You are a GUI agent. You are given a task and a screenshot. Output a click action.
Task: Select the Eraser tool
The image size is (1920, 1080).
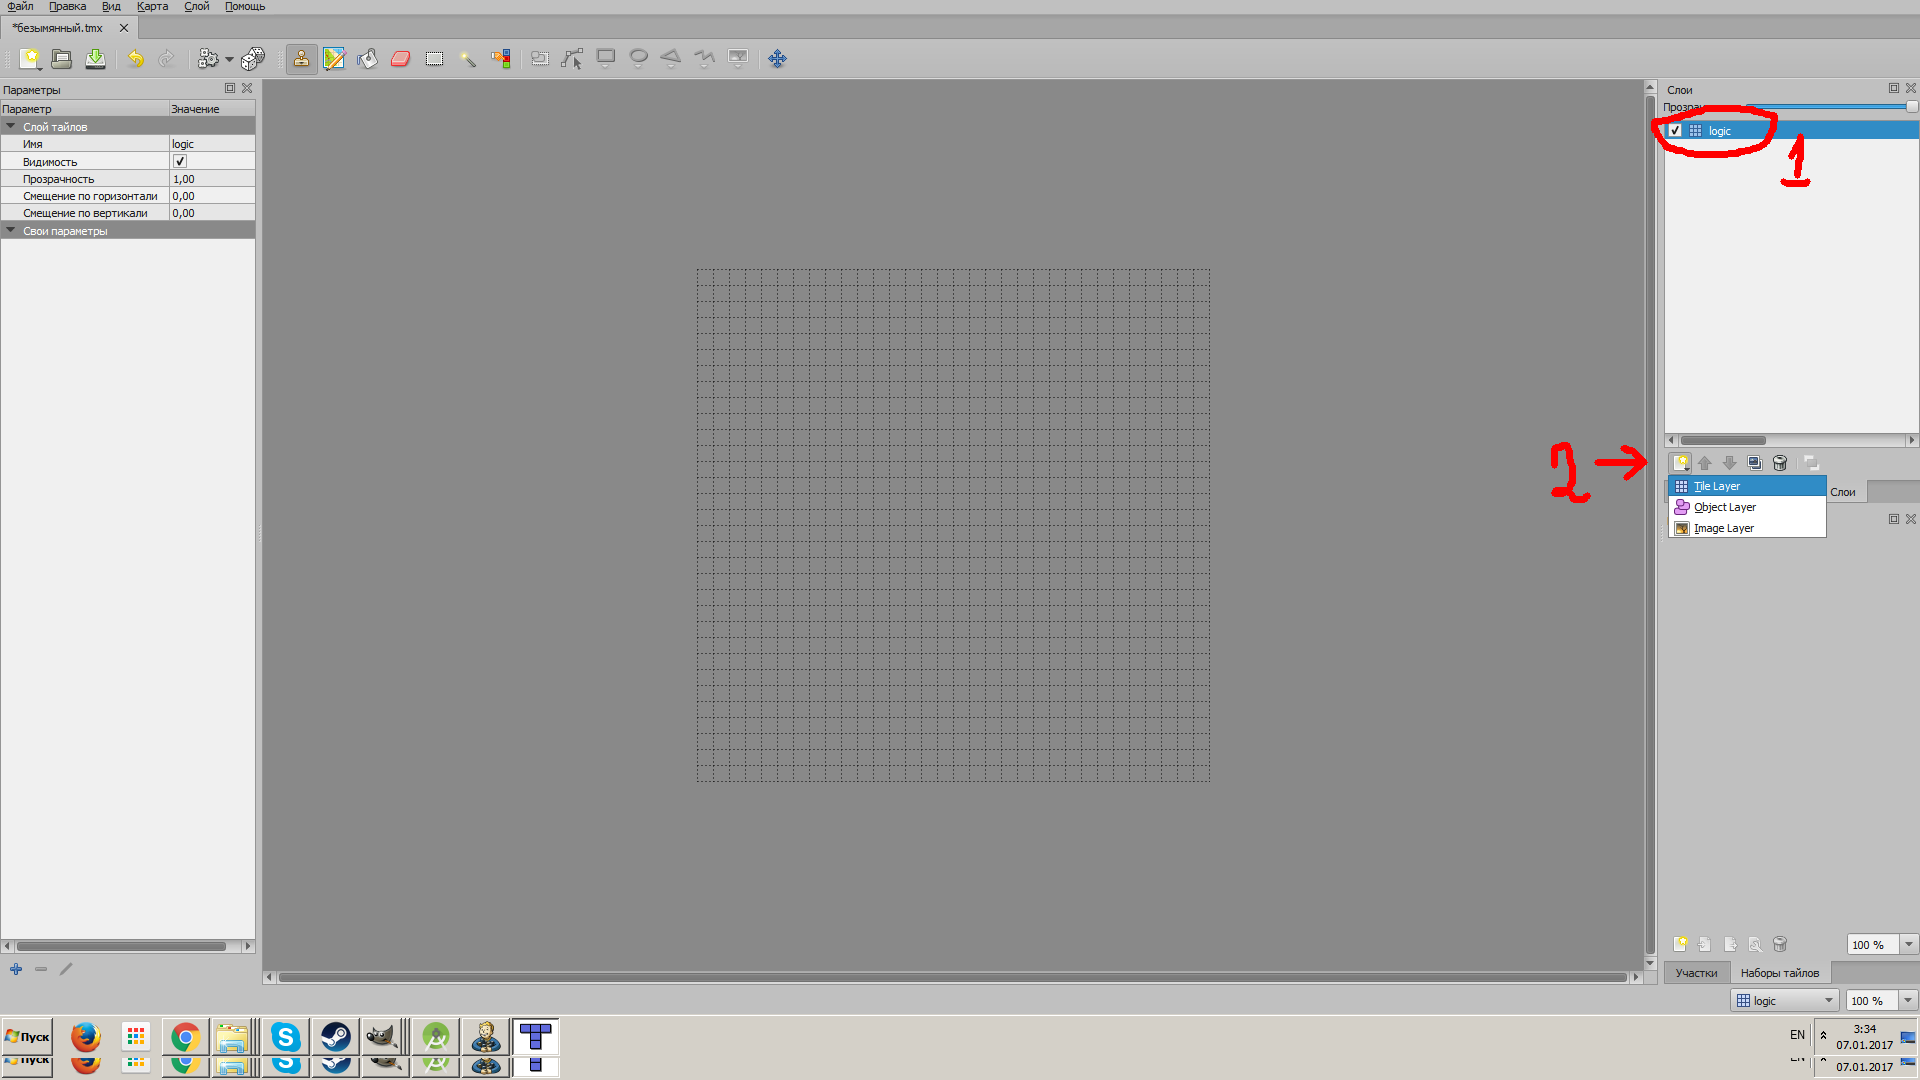(401, 59)
